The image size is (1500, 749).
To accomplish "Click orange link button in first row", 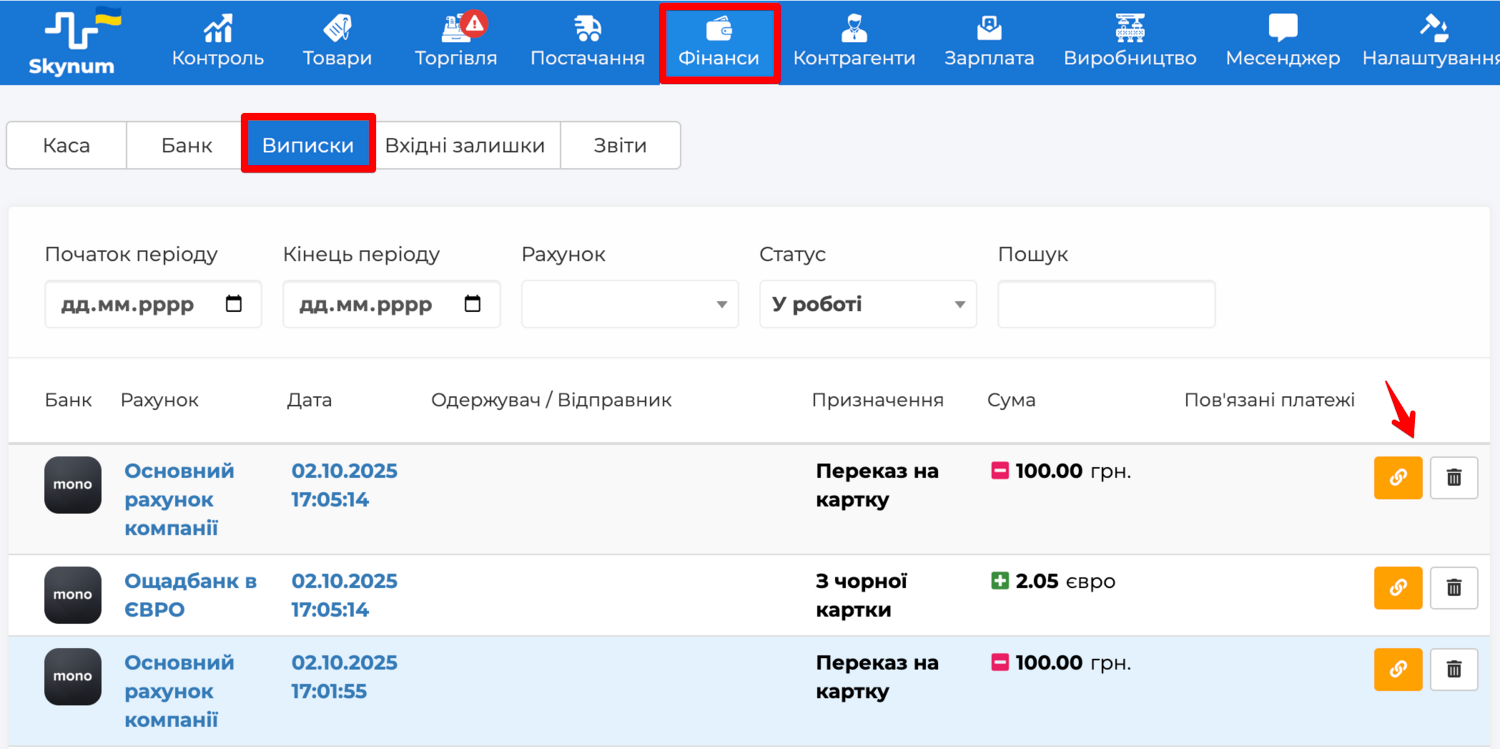I will 1397,478.
